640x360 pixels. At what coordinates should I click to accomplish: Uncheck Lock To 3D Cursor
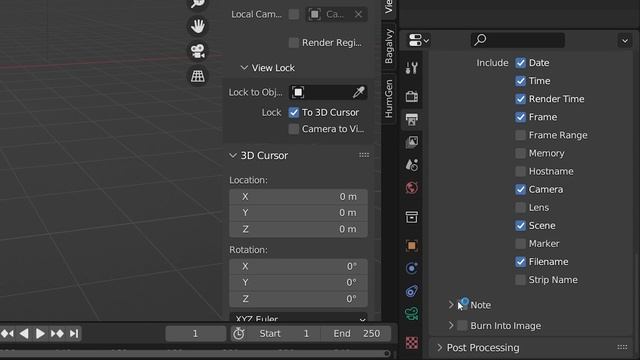point(293,112)
